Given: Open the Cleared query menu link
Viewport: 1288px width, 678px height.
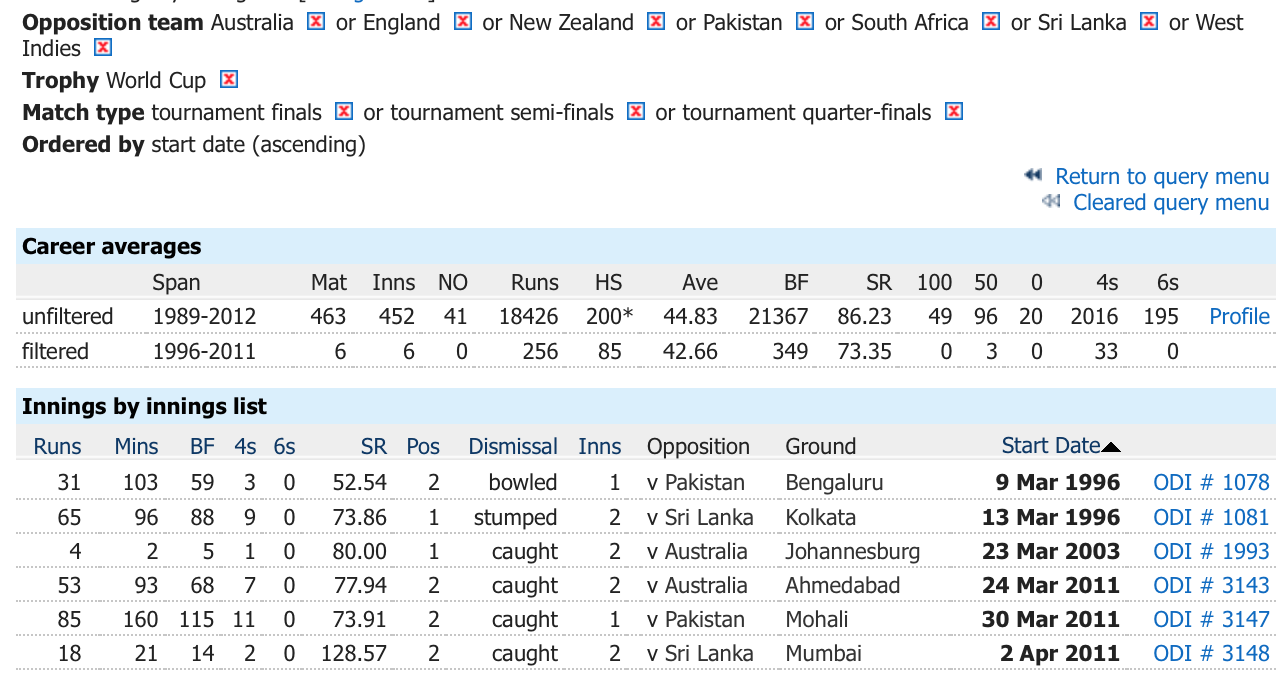Looking at the screenshot, I should click(x=1171, y=202).
